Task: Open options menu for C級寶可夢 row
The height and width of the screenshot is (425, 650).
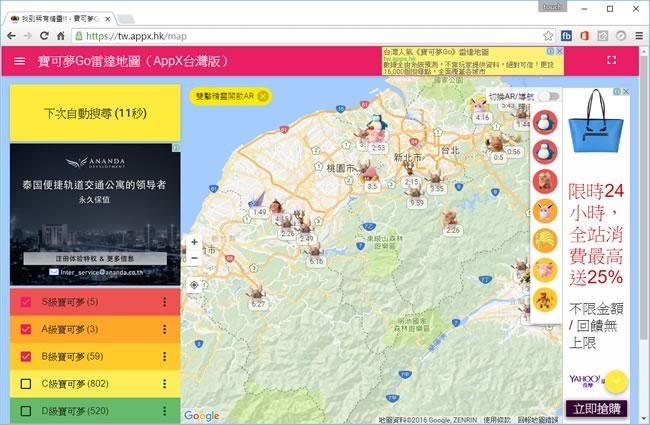Action: [165, 384]
